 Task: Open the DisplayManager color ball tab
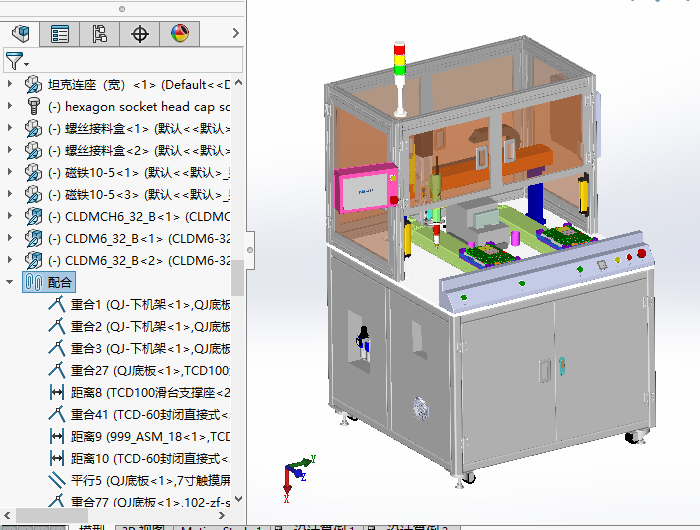click(x=179, y=33)
